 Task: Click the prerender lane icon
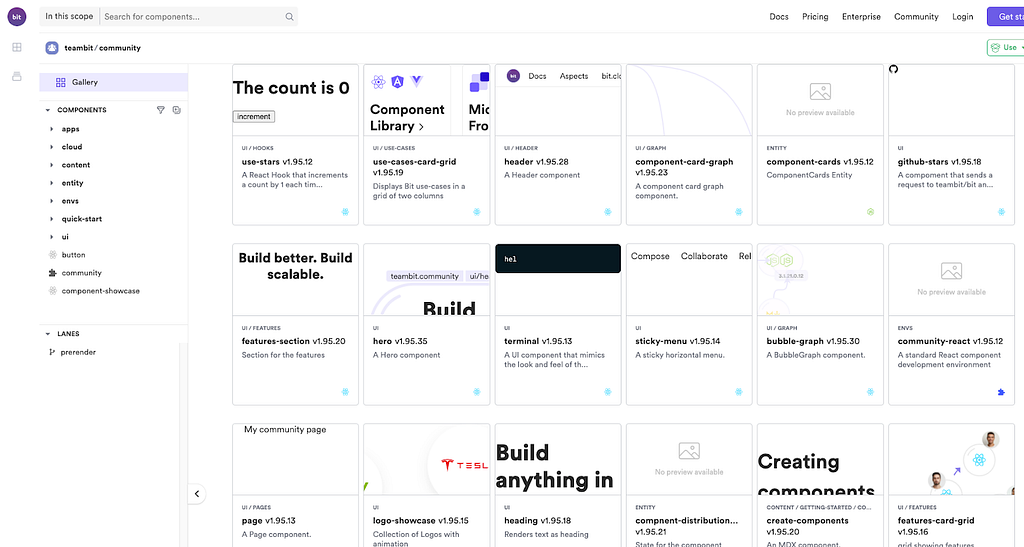52,352
